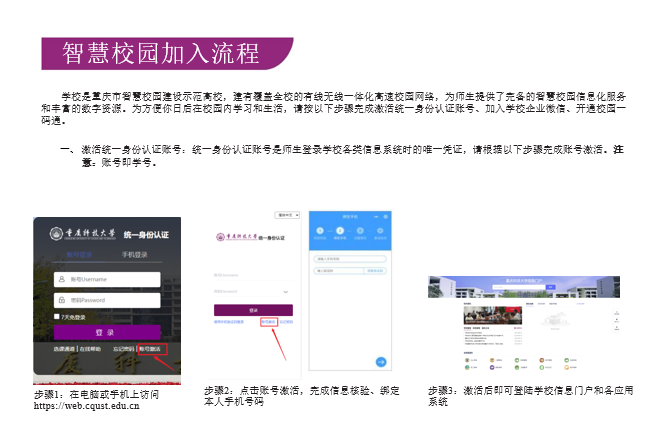This screenshot has width=666, height=447.
Task: Click the lock icon in the Password field
Action: pyautogui.click(x=62, y=300)
